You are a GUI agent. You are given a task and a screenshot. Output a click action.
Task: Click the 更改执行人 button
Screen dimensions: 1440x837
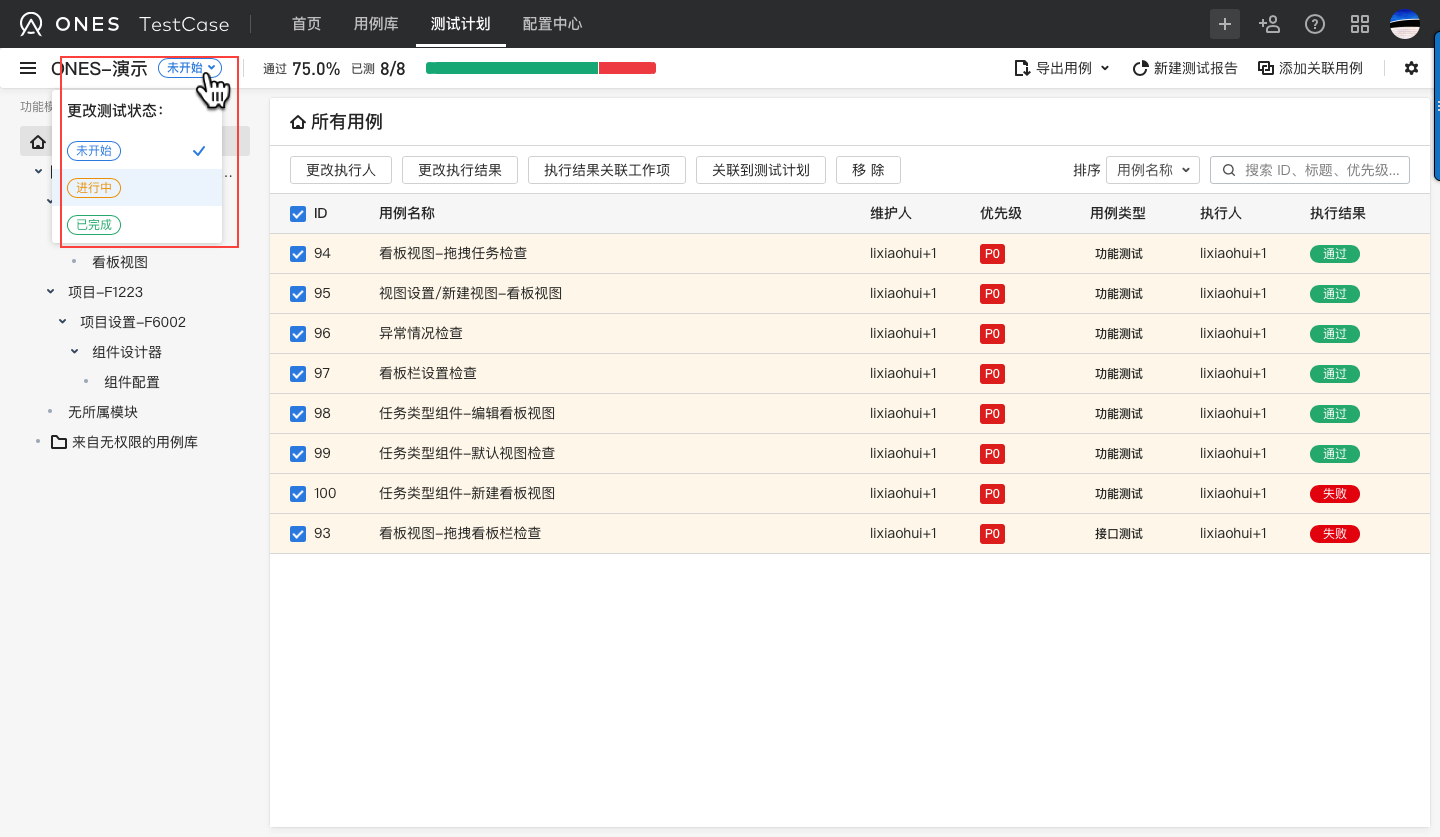click(x=340, y=170)
